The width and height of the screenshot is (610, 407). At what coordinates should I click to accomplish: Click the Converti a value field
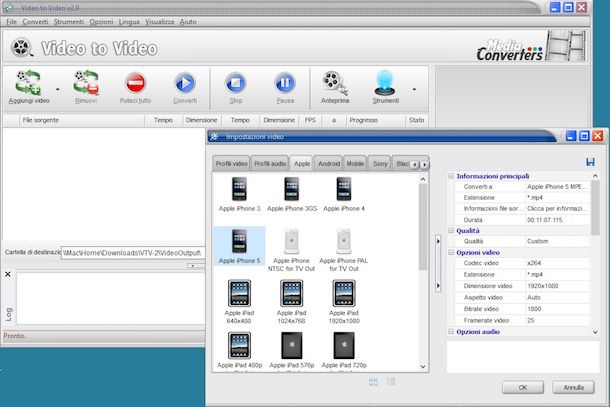point(557,187)
